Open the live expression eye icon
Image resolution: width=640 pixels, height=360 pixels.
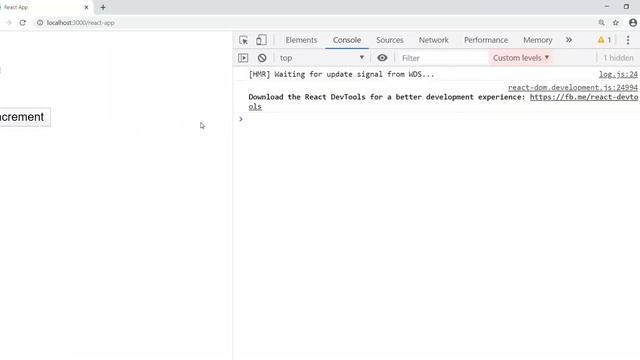click(382, 58)
